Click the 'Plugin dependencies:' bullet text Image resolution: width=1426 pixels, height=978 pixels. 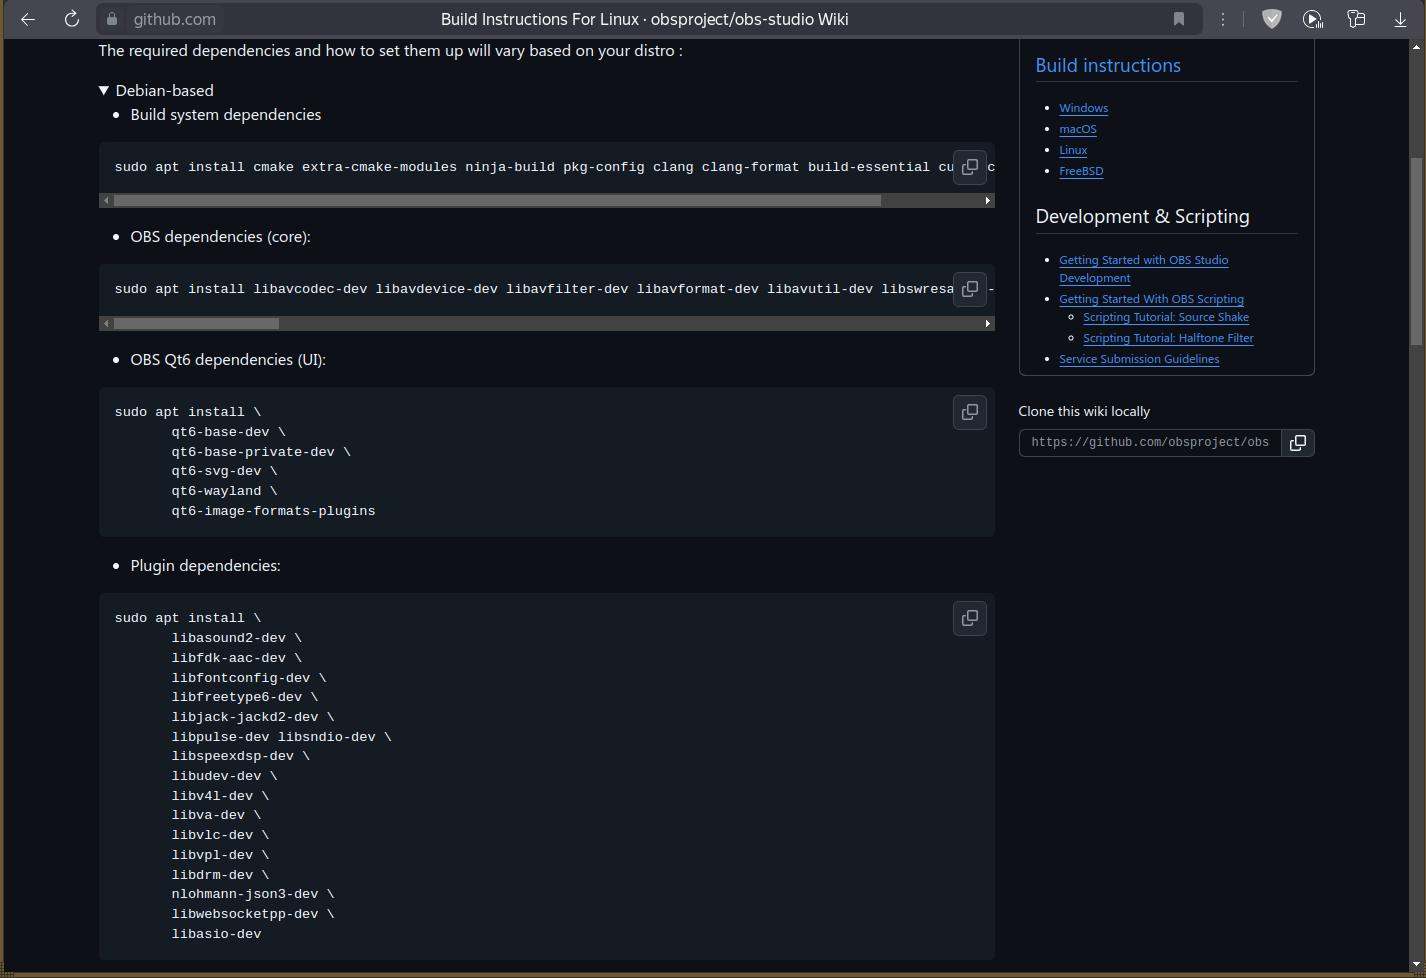pos(206,565)
